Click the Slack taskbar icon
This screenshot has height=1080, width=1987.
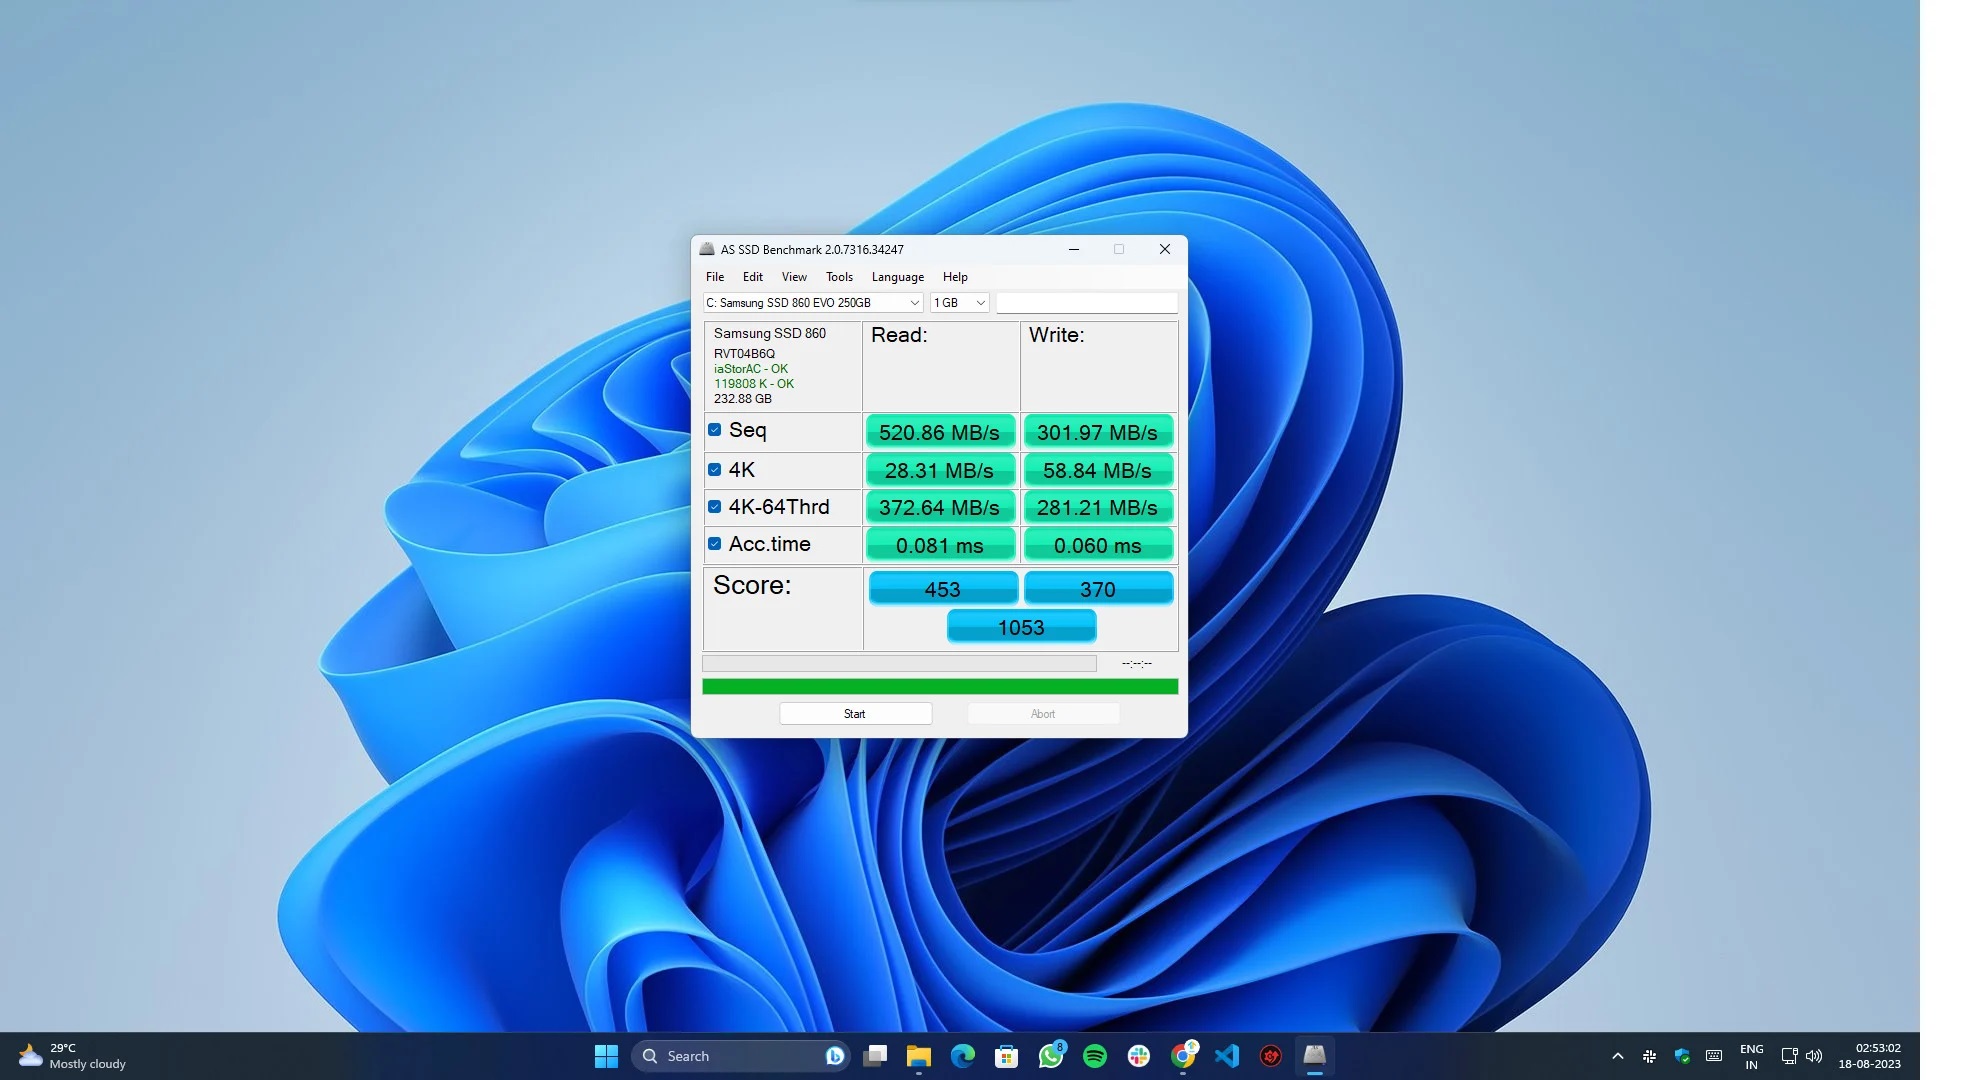click(1139, 1056)
